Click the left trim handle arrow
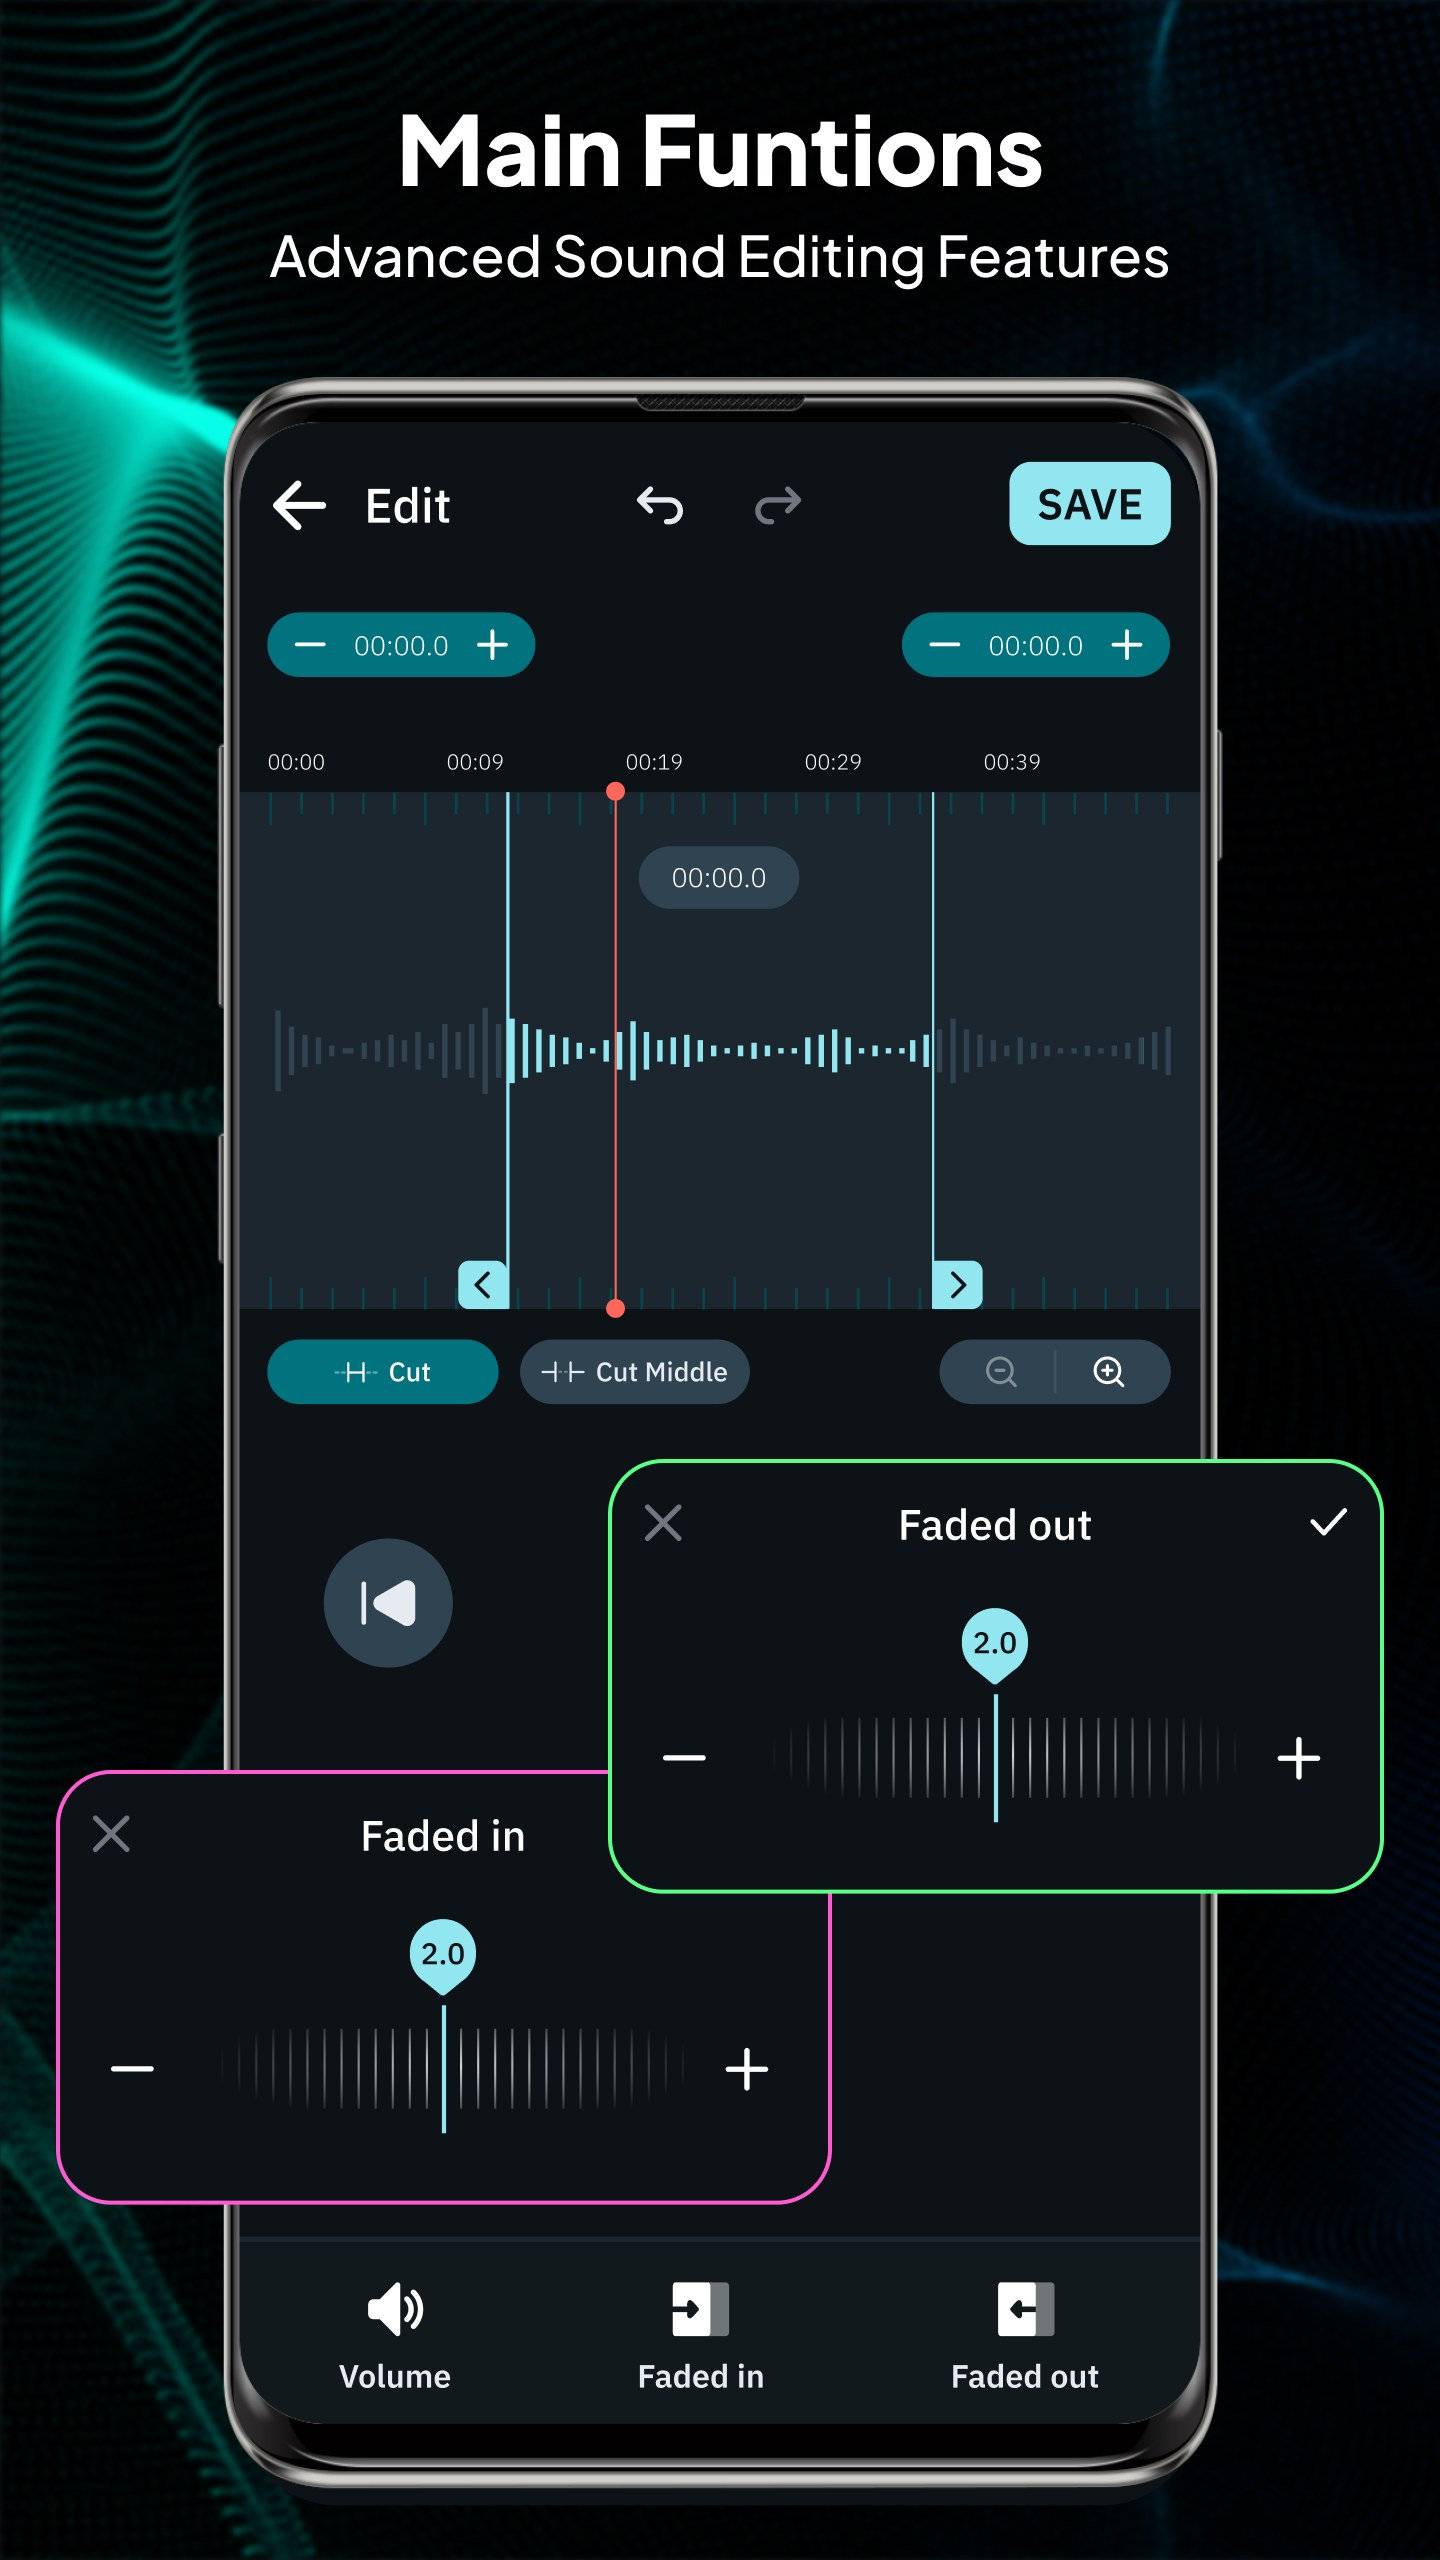The image size is (1440, 2560). [484, 1285]
